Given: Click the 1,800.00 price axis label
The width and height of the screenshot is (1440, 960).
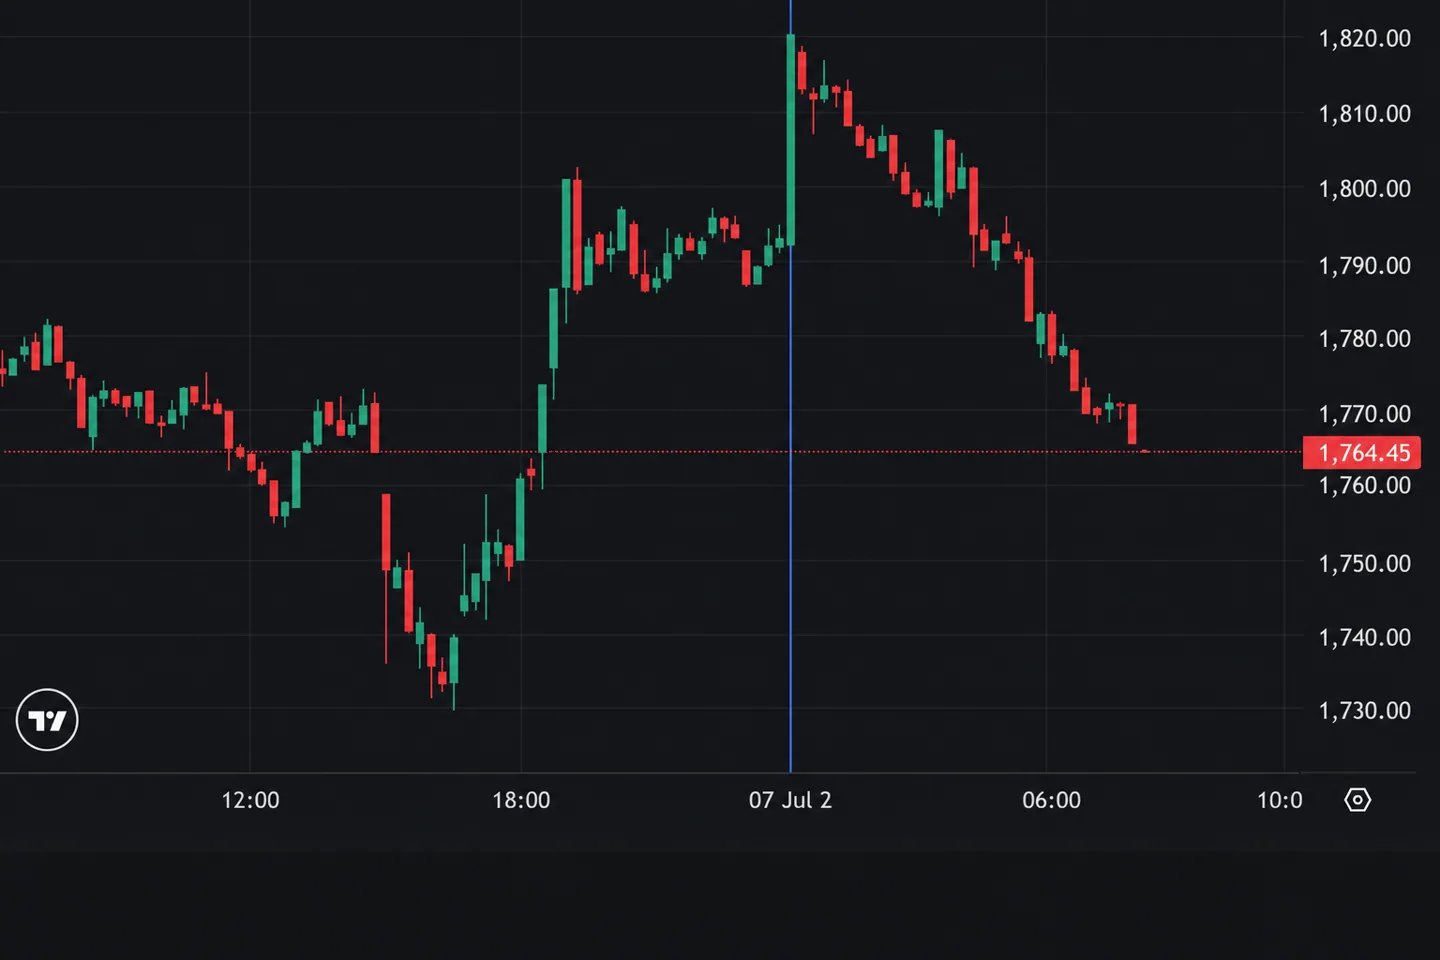Looking at the screenshot, I should click(1364, 189).
